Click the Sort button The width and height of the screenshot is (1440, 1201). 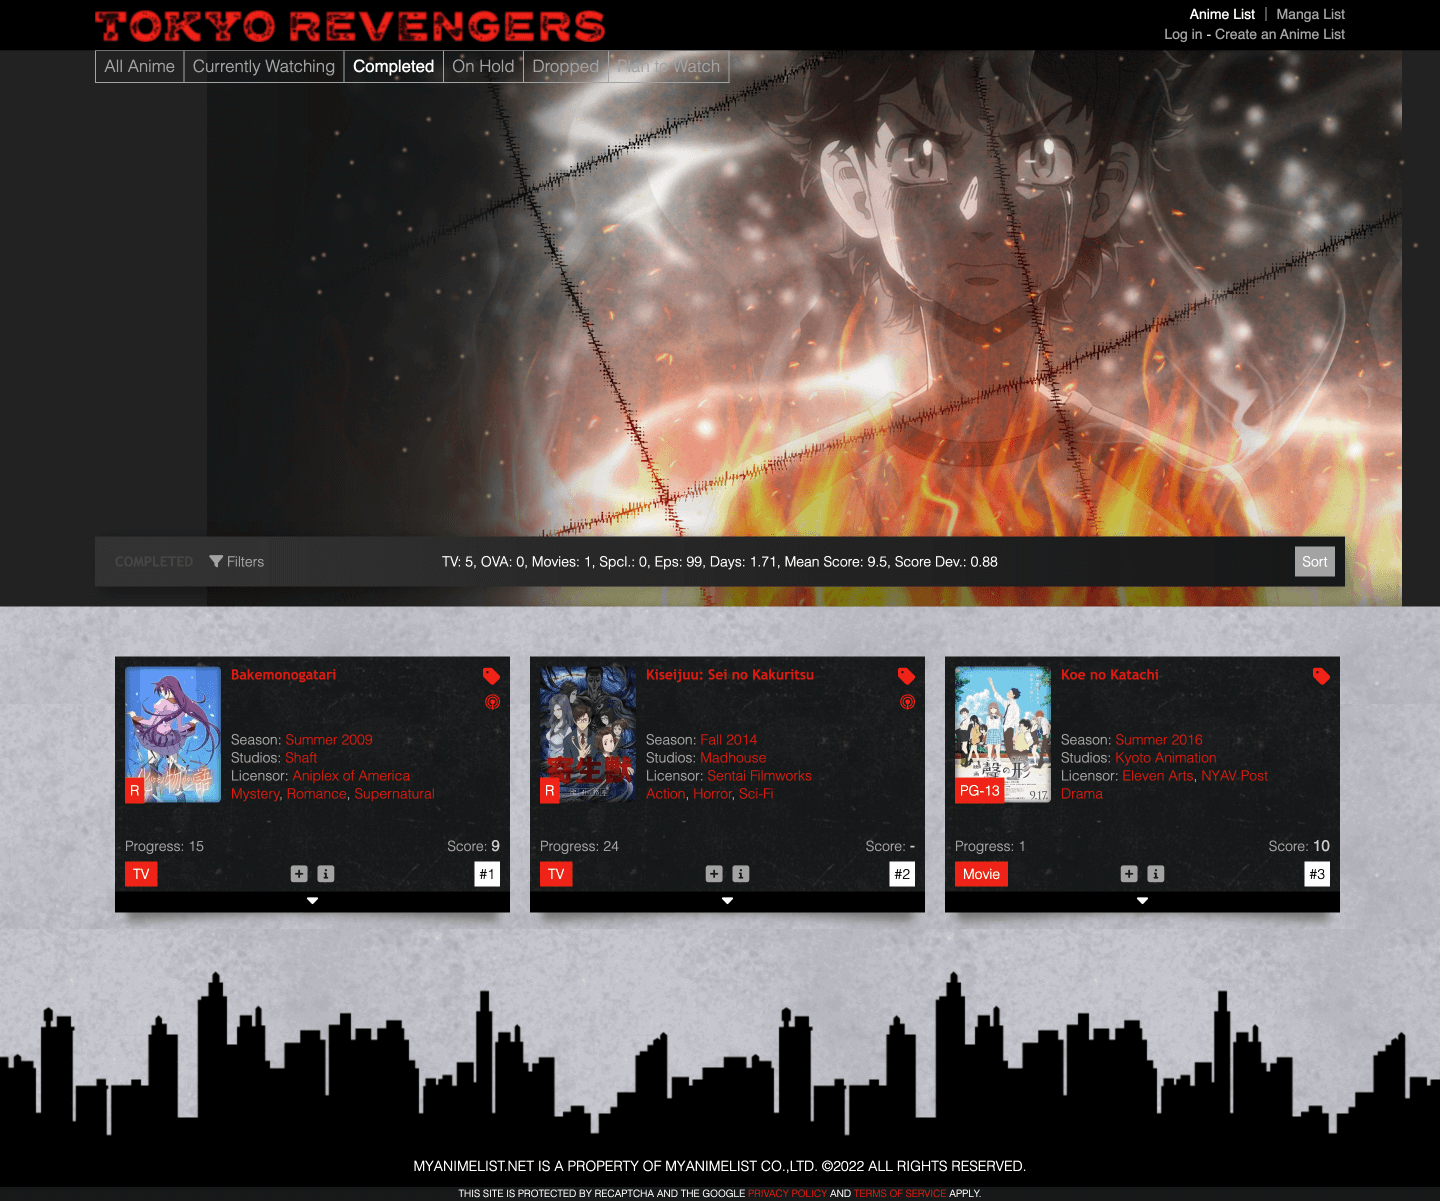pyautogui.click(x=1315, y=562)
